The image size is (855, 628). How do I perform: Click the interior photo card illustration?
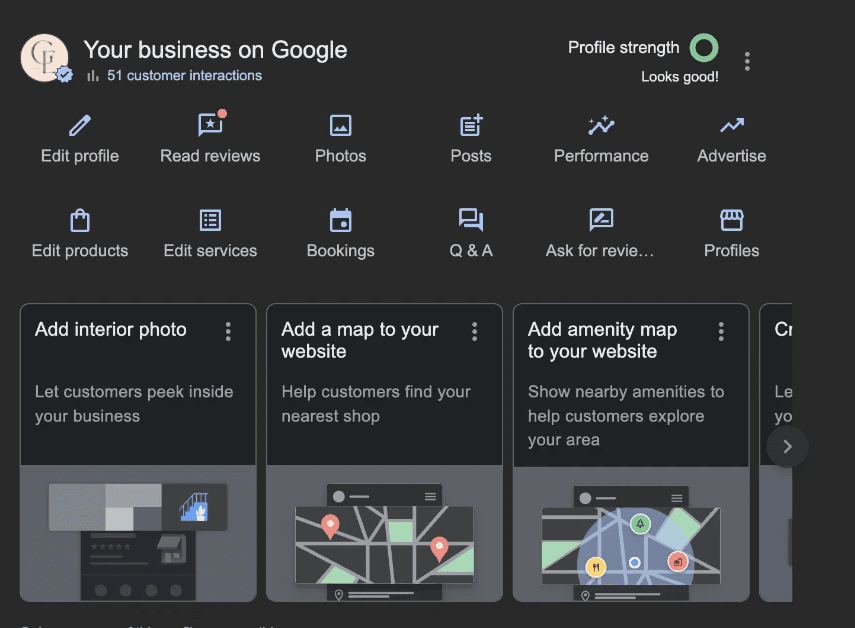[138, 534]
